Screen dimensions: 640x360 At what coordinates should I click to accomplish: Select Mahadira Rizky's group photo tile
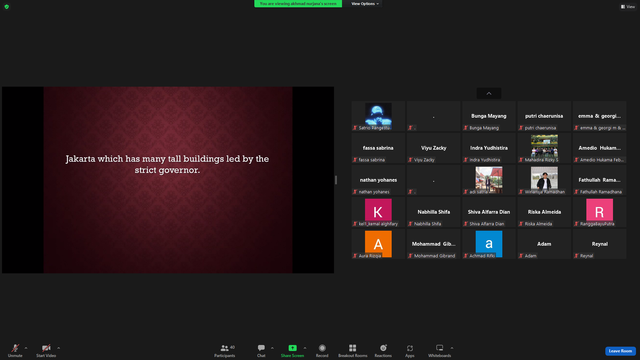(x=544, y=148)
